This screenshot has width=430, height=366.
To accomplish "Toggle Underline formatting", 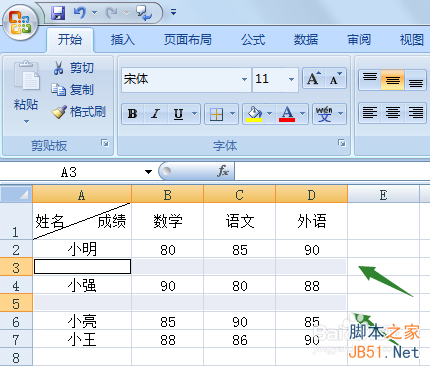I will click(x=179, y=114).
